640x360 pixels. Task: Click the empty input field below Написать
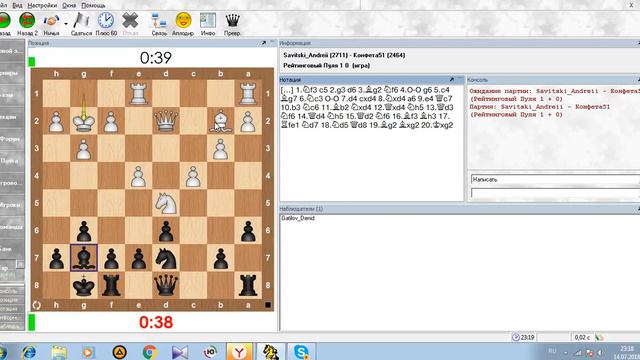point(555,193)
